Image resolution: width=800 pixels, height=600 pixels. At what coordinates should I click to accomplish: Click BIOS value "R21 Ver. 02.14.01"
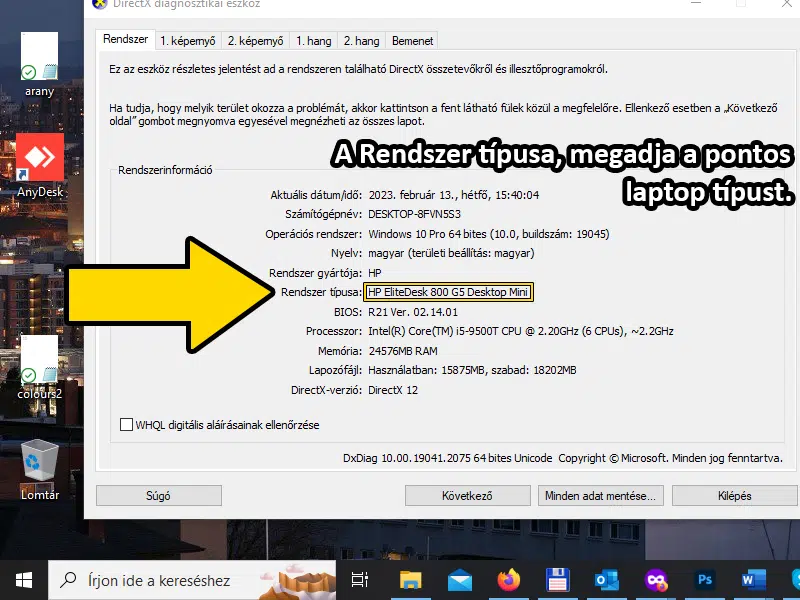(x=413, y=312)
